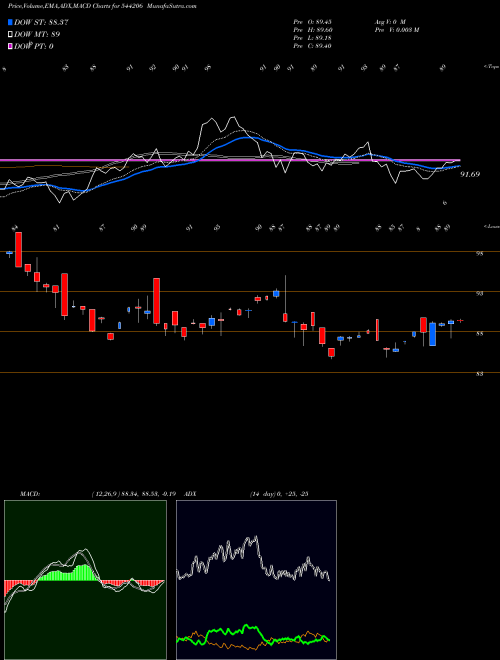
Task: Click the 'ADX' panel heading
Action: pyautogui.click(x=190, y=494)
